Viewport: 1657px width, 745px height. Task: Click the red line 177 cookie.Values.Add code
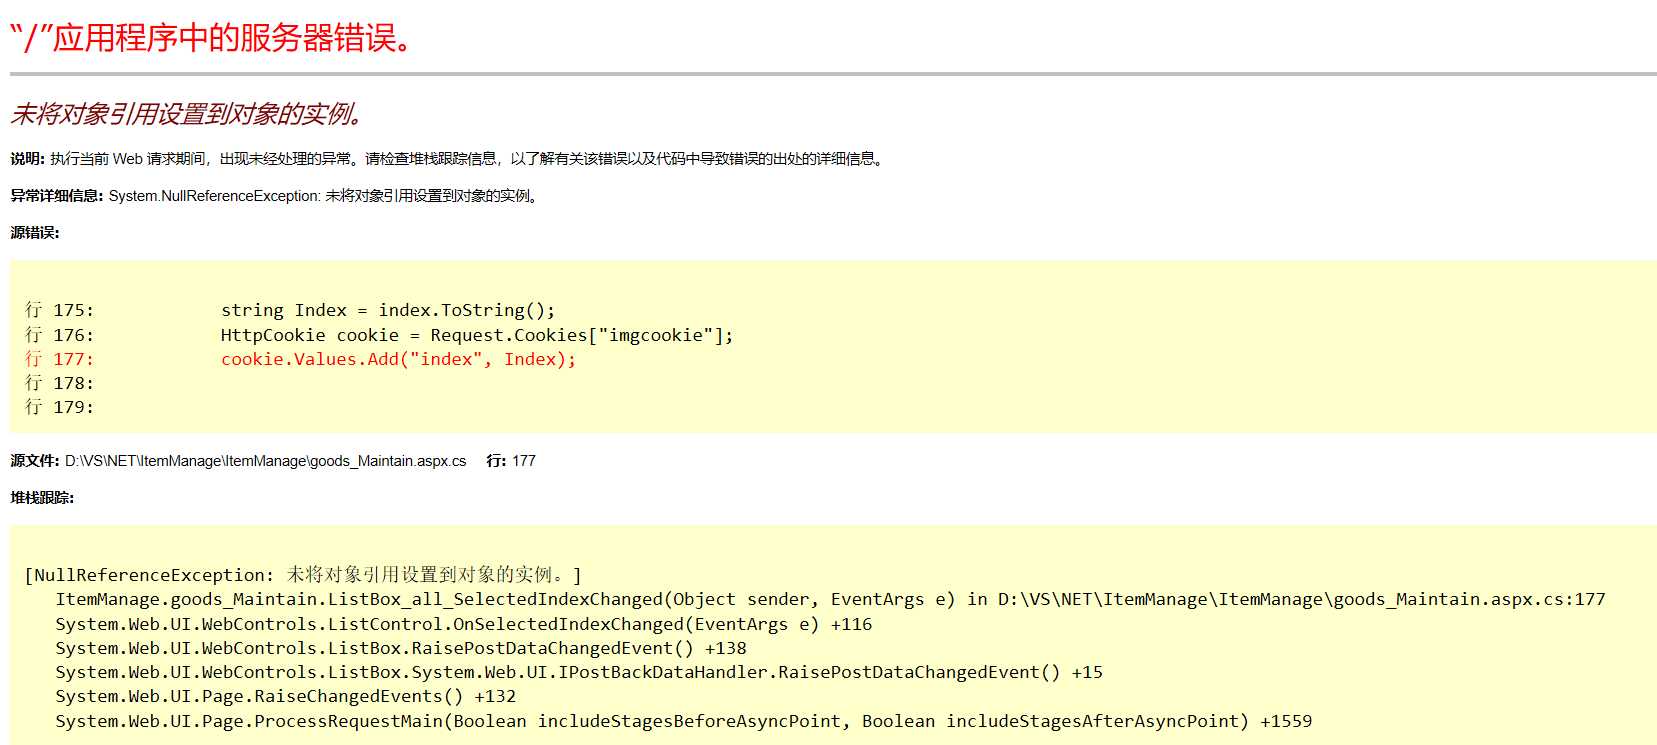(399, 359)
